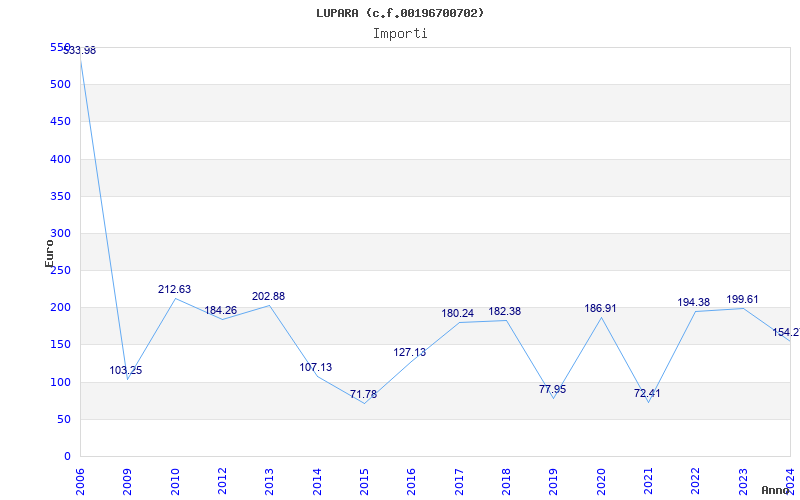Screen dimensions: 800x500
Task: Select the data label 533.98
Action: point(81,51)
